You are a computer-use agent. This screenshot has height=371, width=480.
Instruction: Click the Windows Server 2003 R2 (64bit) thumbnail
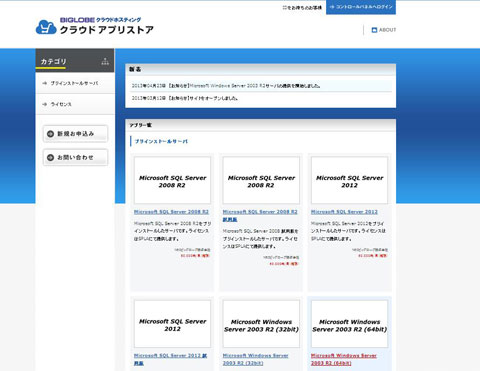[349, 324]
